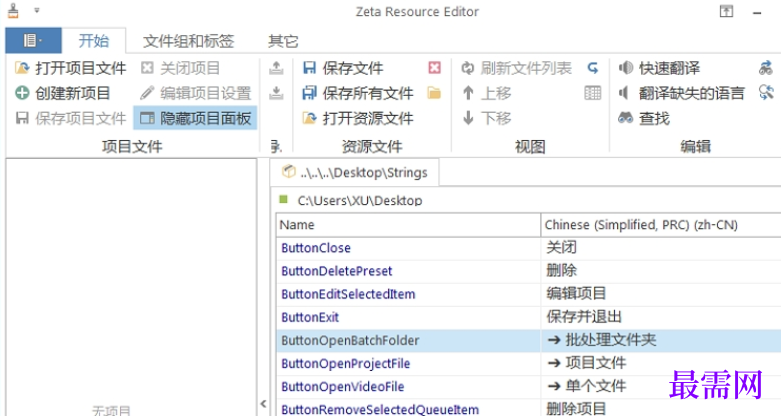
Task: Select the ButtonOpenVideoFile row name
Action: click(343, 387)
